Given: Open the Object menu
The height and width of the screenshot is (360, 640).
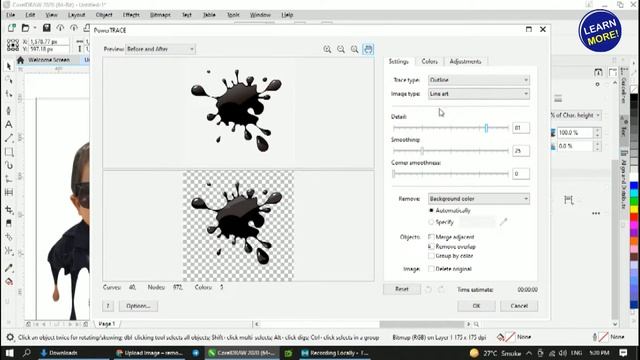Looking at the screenshot, I should pyautogui.click(x=104, y=15).
